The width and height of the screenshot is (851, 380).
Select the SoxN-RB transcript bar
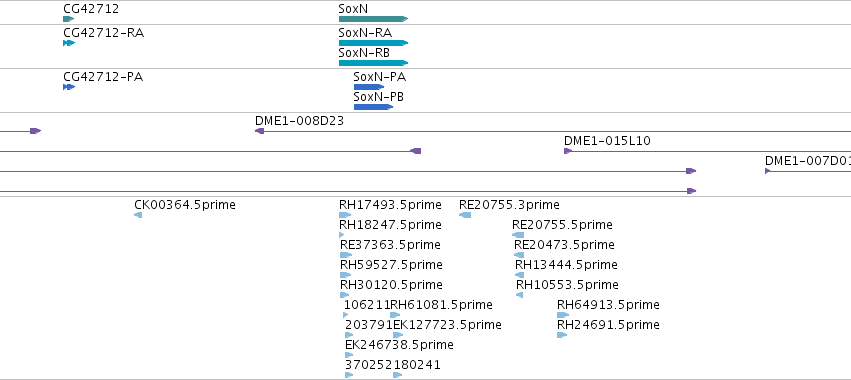point(373,63)
